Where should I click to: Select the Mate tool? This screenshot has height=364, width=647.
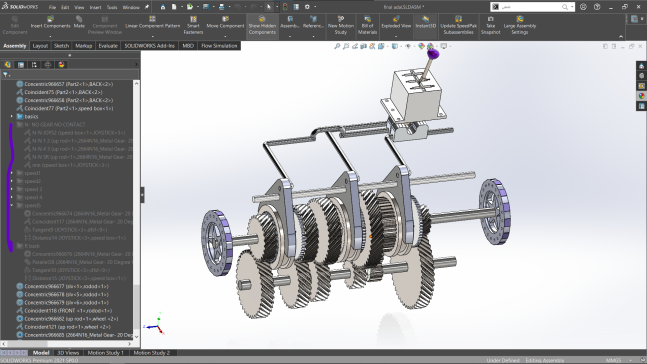tap(79, 22)
